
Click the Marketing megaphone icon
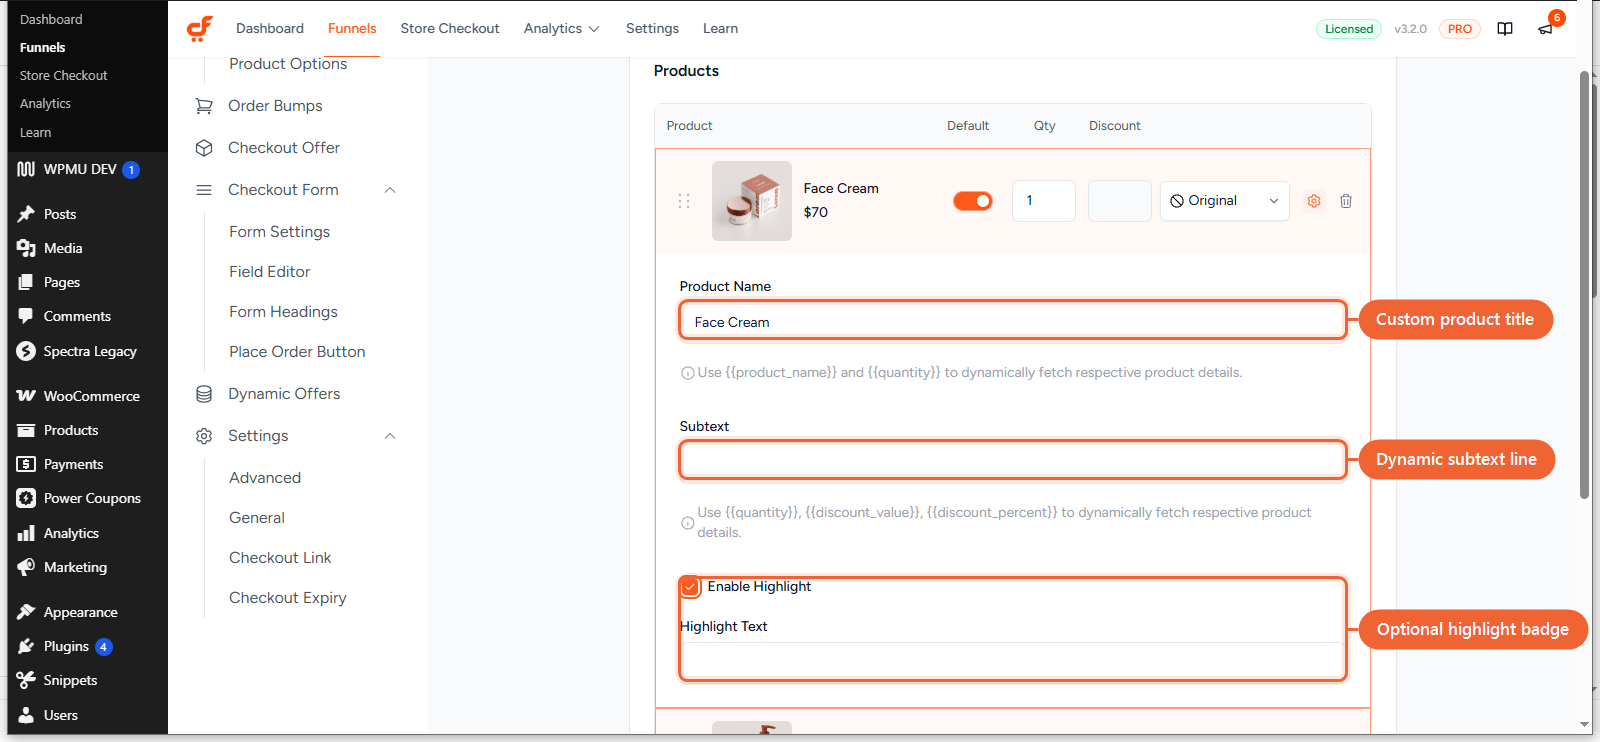(26, 567)
